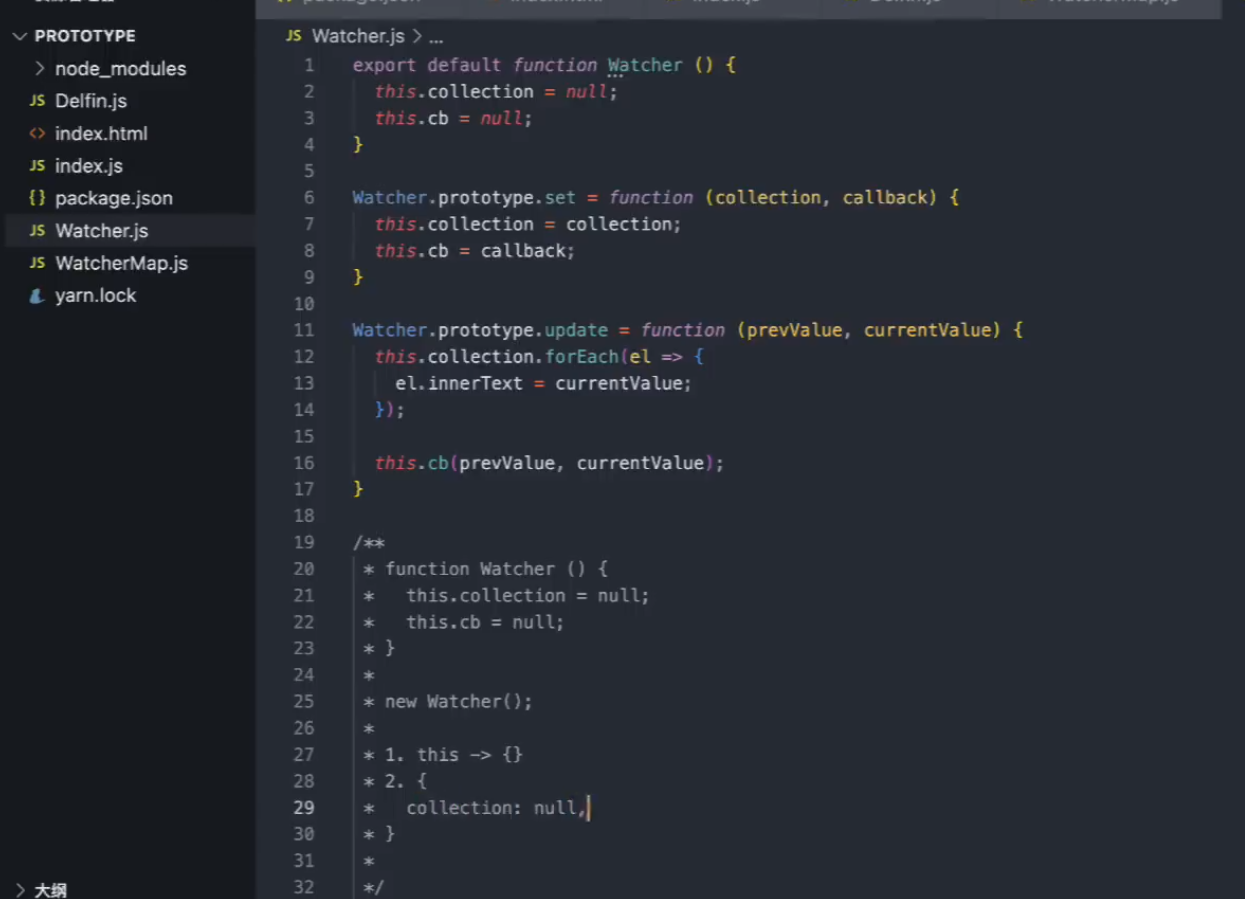Click 'function Watcher () {' comment on line 20
The width and height of the screenshot is (1245, 899).
(496, 569)
